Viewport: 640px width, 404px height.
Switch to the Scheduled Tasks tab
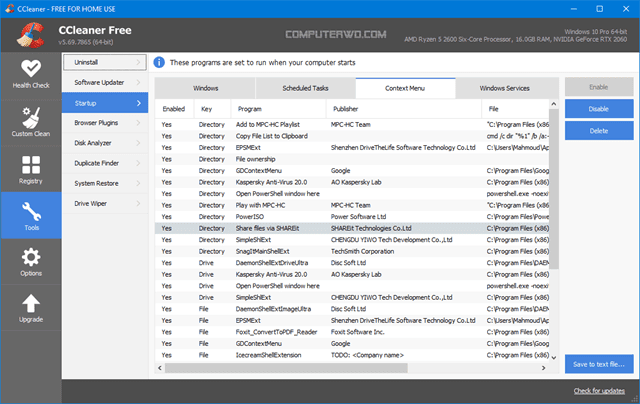(305, 88)
